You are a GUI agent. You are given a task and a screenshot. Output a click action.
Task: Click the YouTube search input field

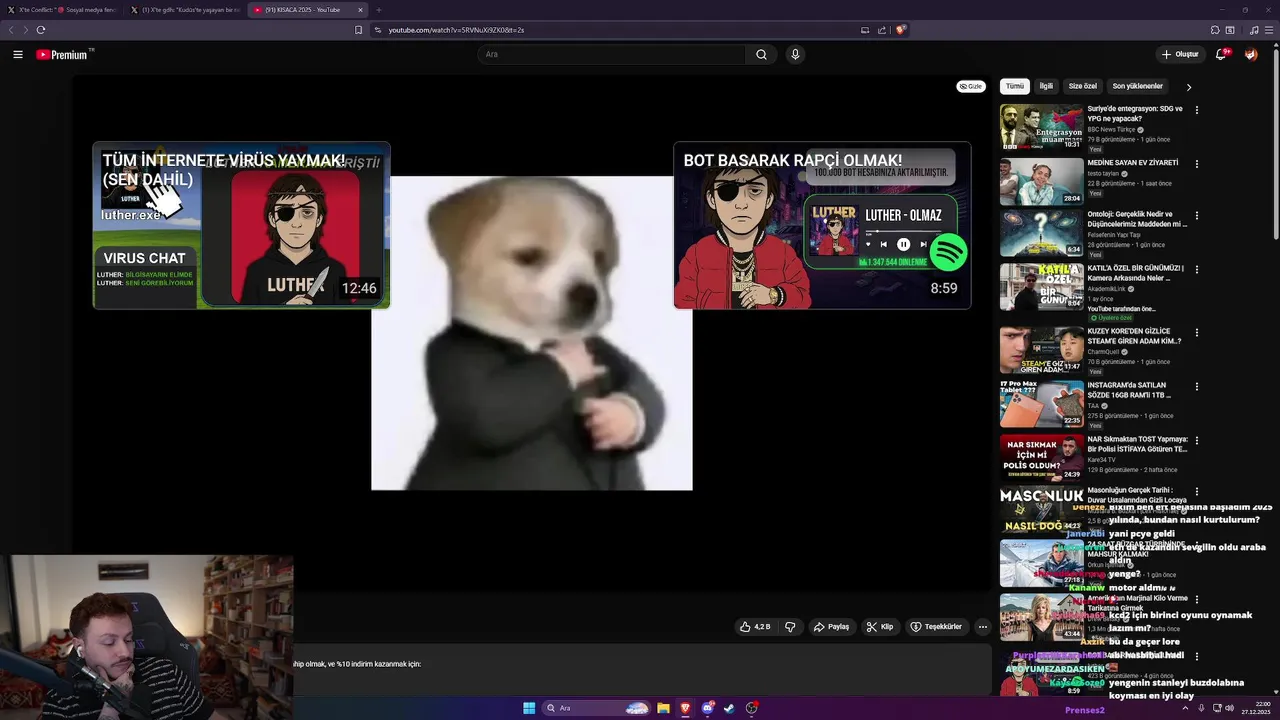611,54
